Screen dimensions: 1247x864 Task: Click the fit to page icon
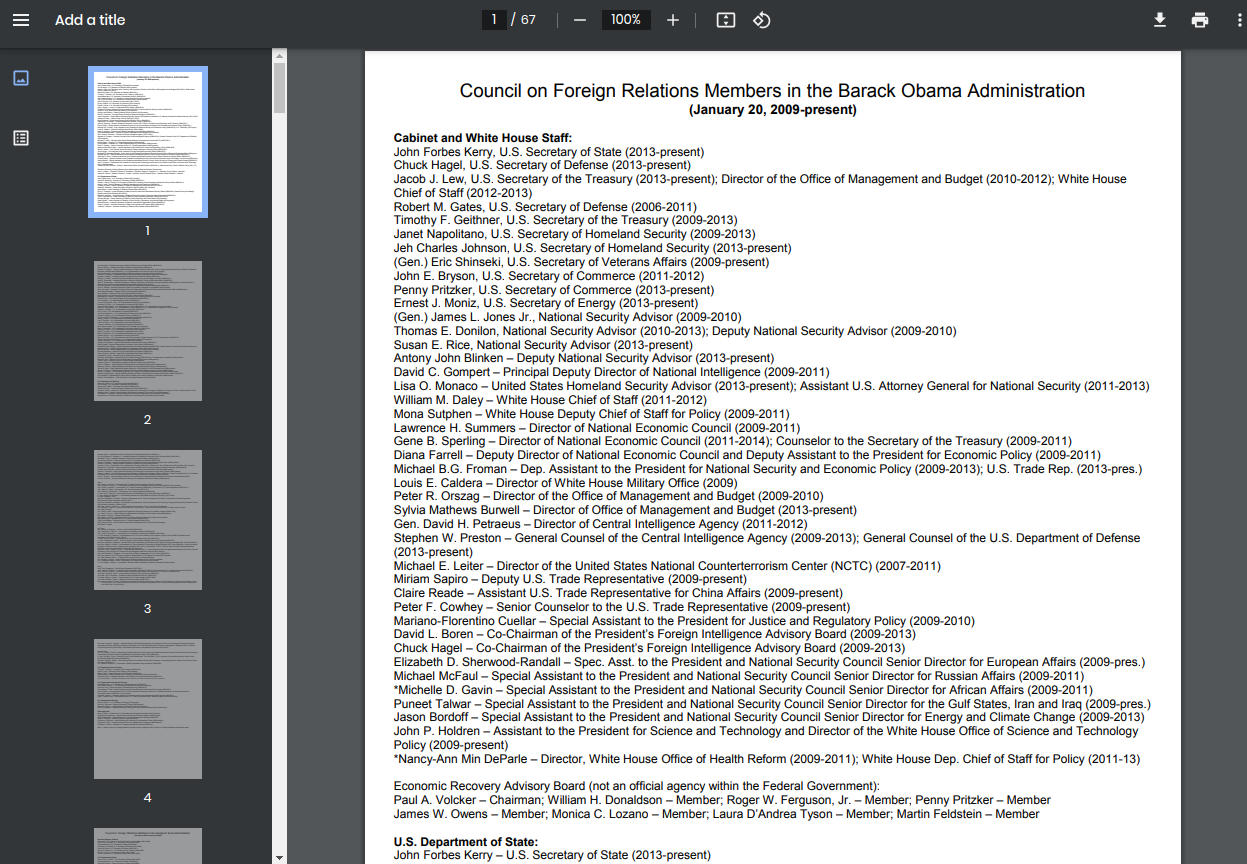tap(726, 20)
